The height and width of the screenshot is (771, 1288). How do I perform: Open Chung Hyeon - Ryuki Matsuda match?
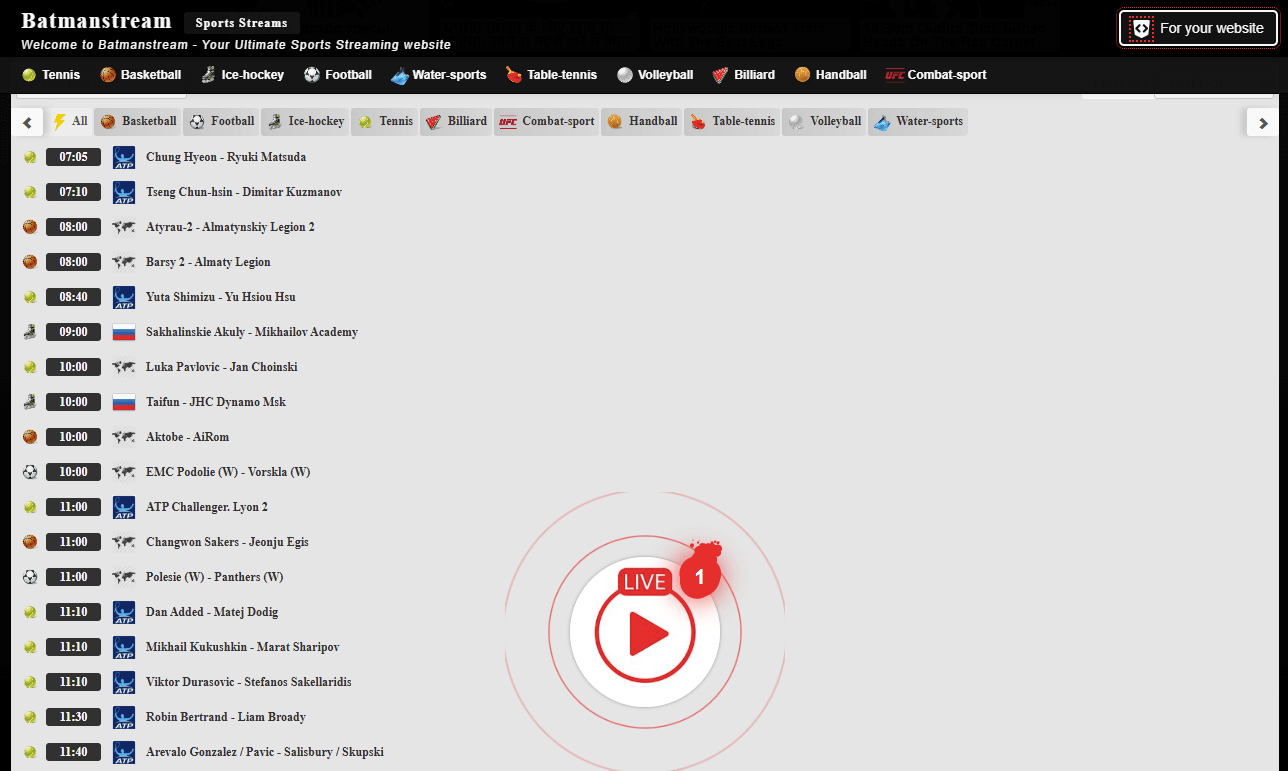226,157
